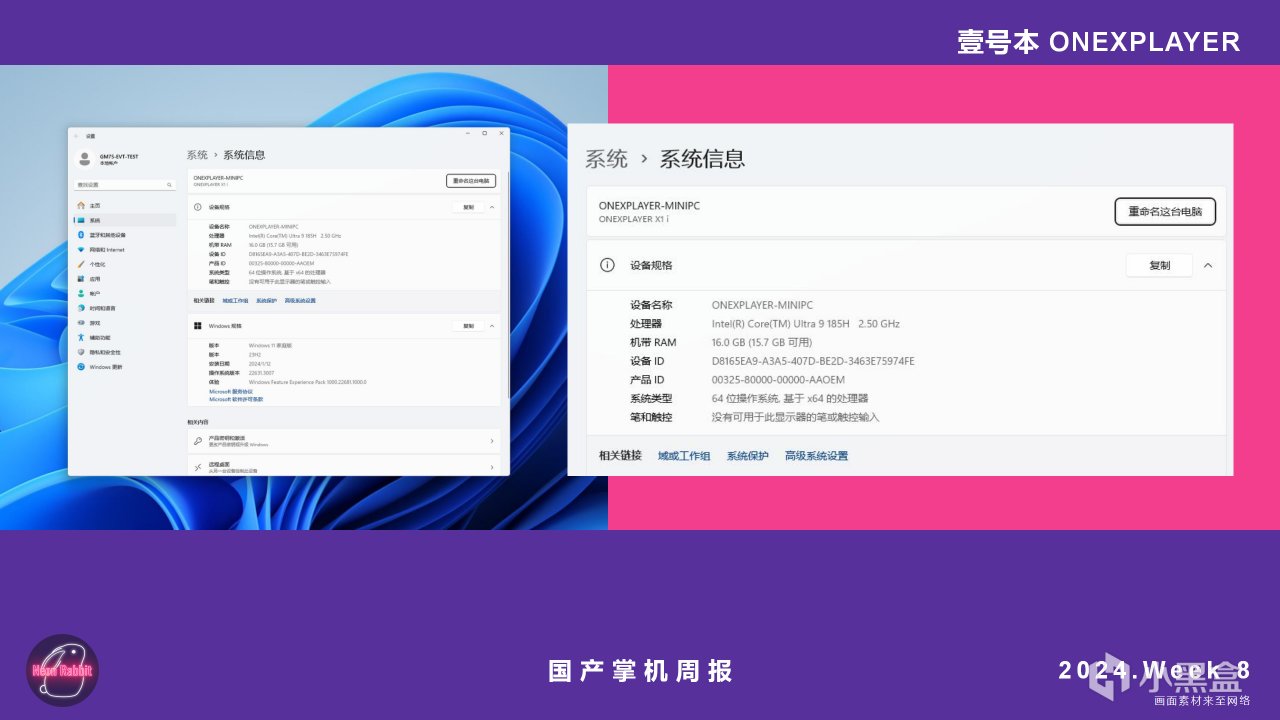Image resolution: width=1280 pixels, height=720 pixels.
Task: Click 重命名这台电脑 in the small Settings window
Action: click(471, 181)
